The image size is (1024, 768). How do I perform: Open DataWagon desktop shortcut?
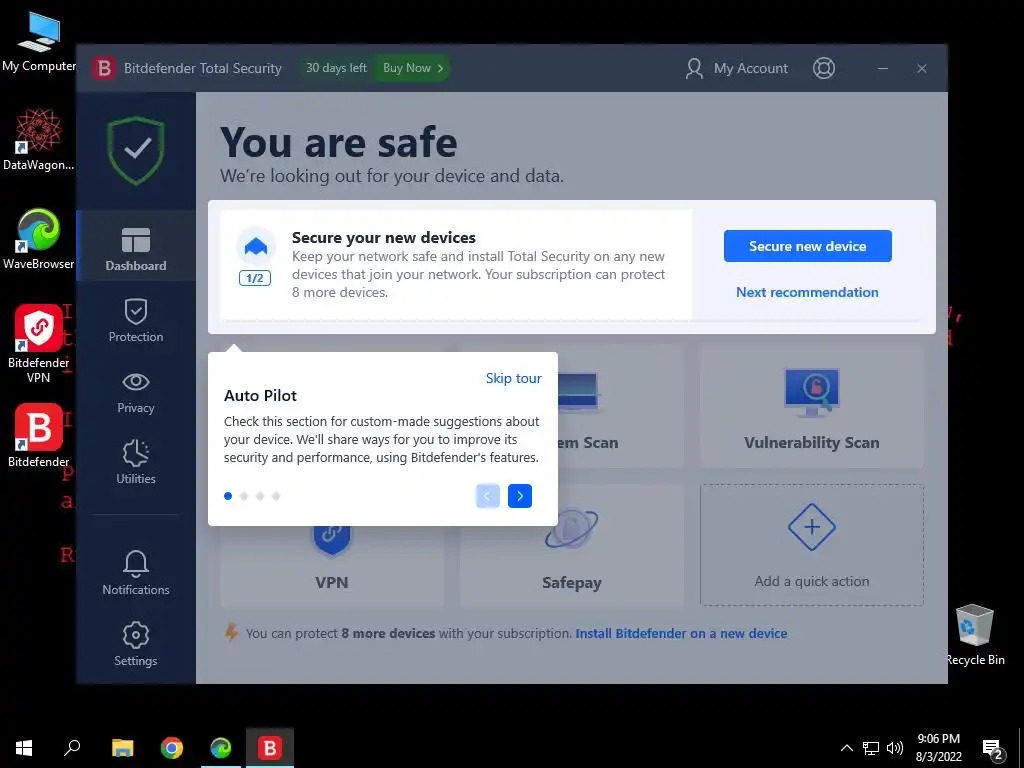click(39, 140)
